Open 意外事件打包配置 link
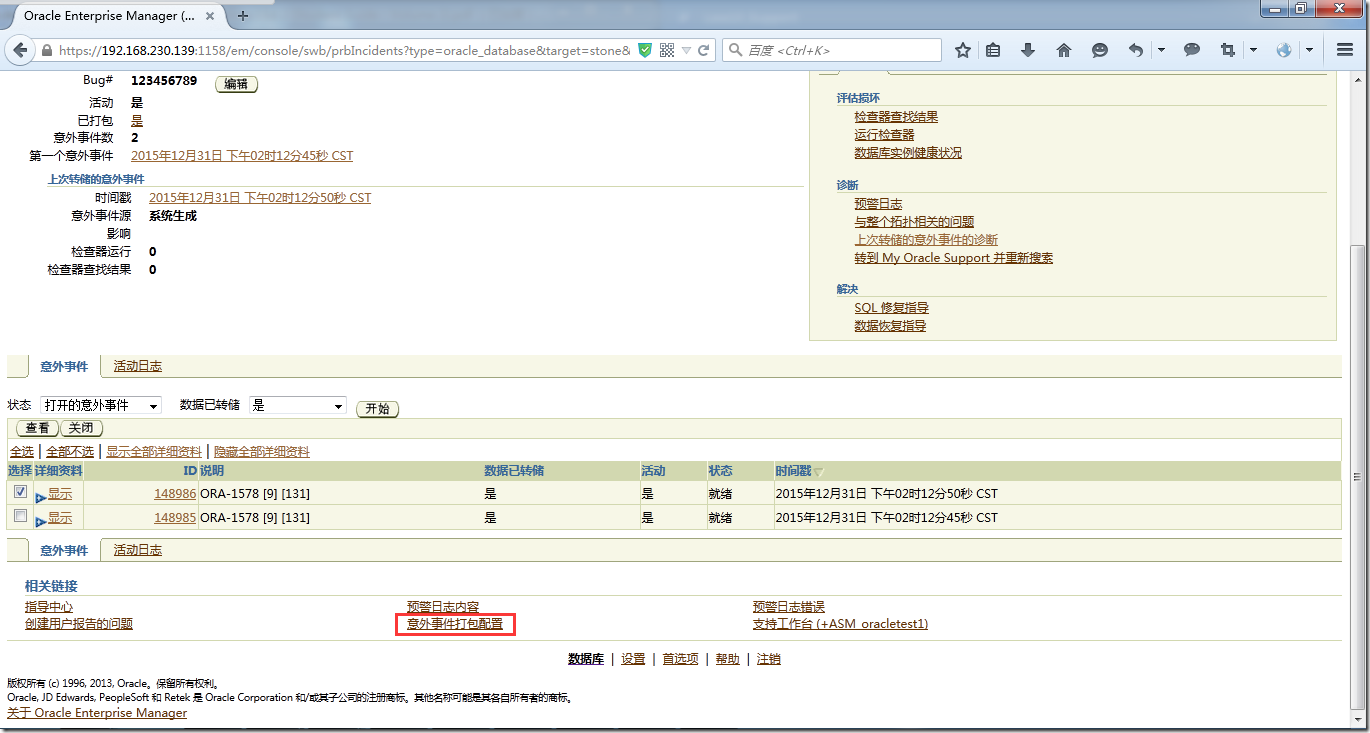1370x733 pixels. (x=455, y=624)
